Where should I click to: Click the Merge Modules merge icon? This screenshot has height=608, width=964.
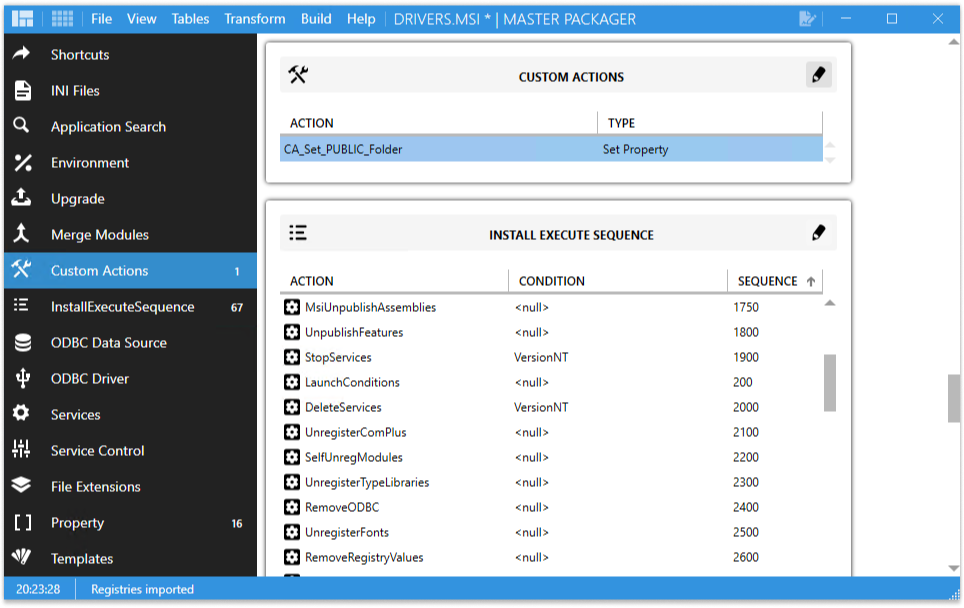(x=22, y=234)
